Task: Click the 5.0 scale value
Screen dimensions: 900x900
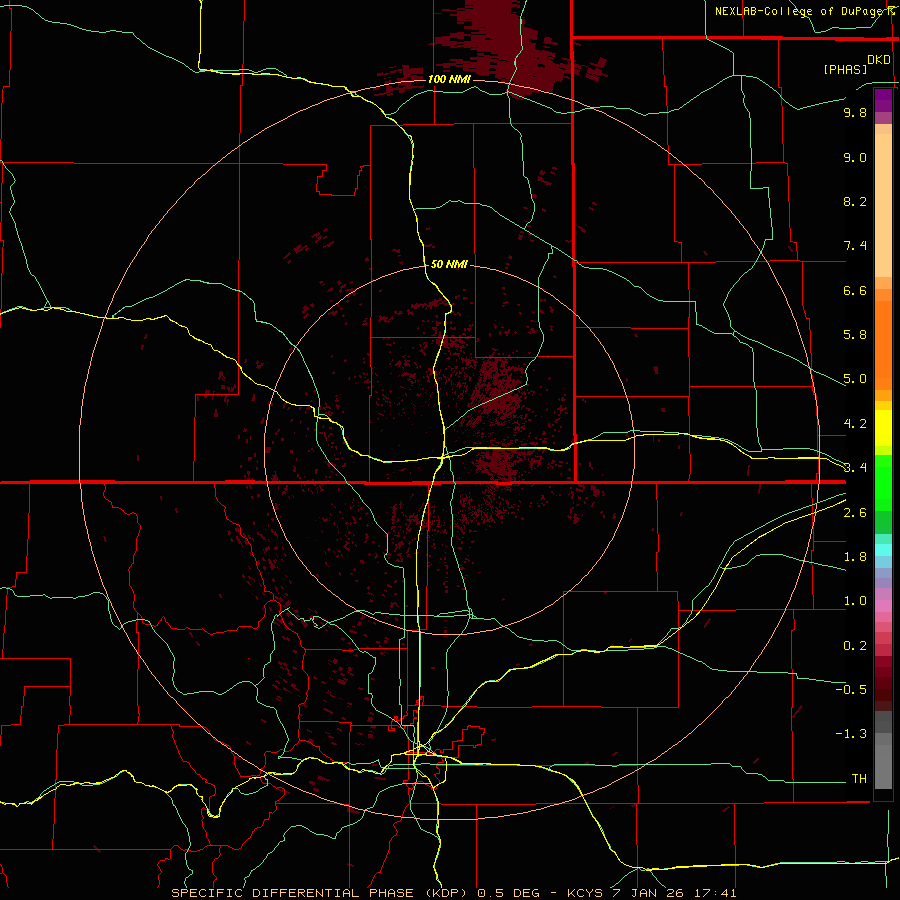Action: pos(855,379)
